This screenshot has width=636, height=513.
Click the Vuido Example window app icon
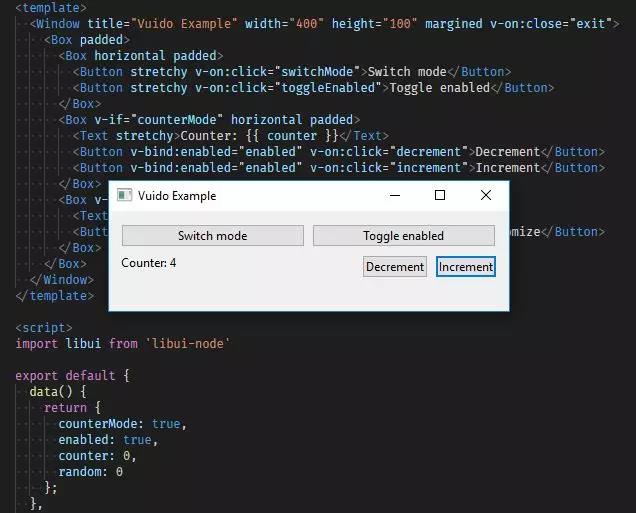[125, 195]
